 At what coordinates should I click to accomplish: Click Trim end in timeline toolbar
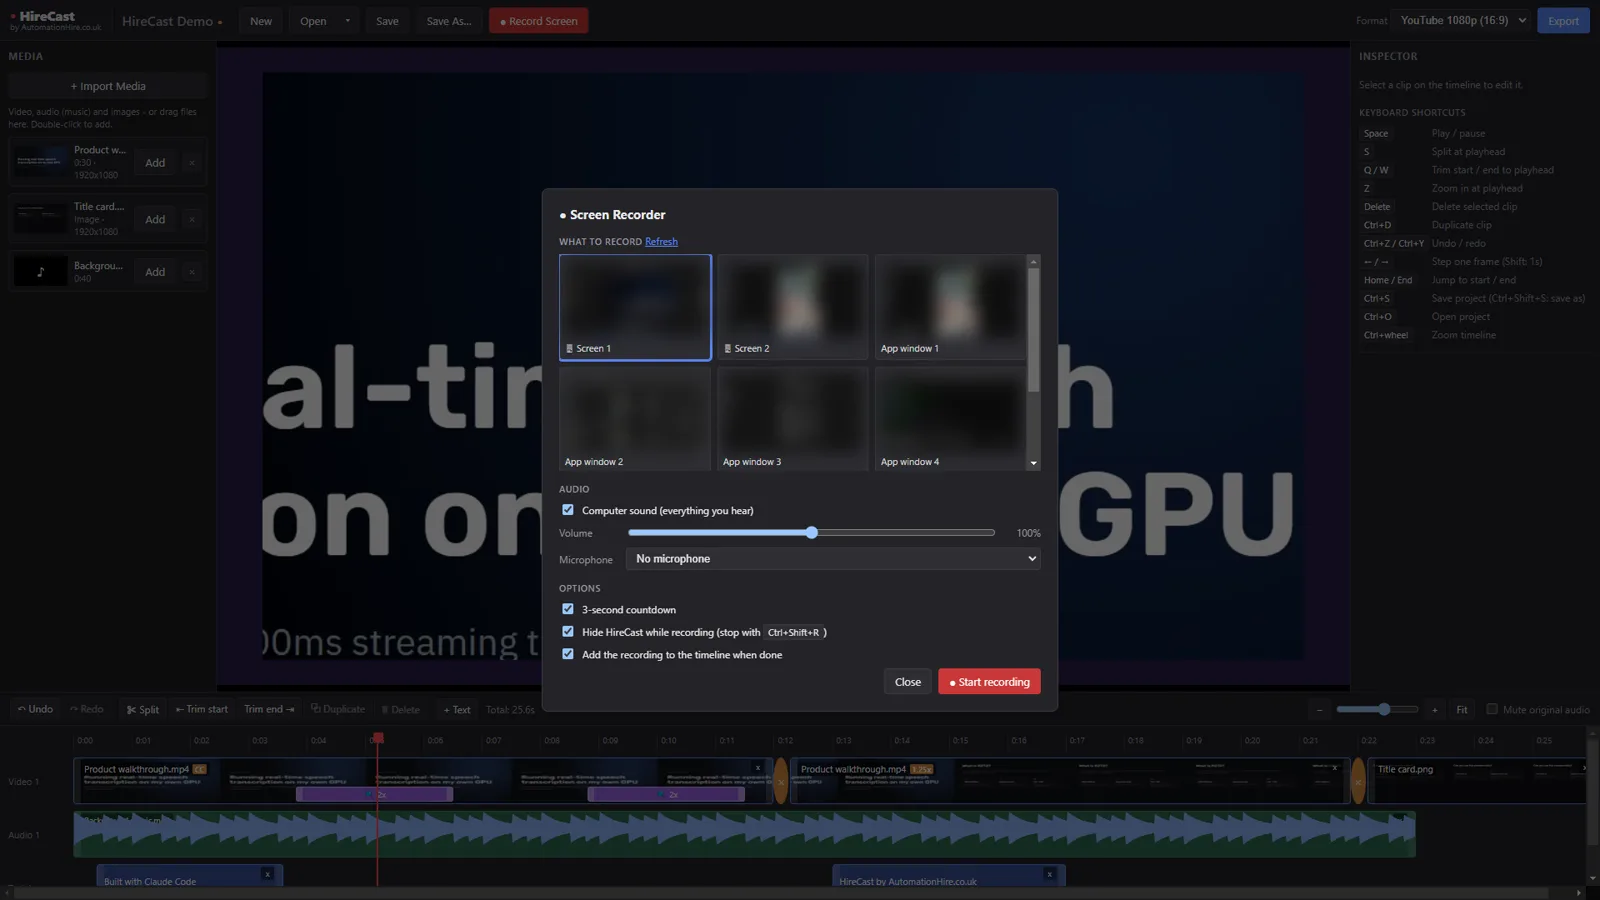(269, 709)
